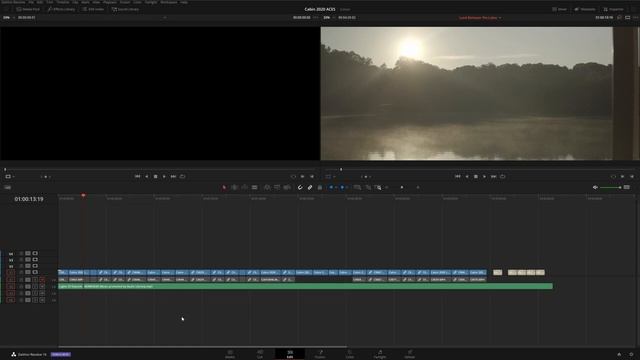Toggle loop playback in timeline viewer

point(503,177)
